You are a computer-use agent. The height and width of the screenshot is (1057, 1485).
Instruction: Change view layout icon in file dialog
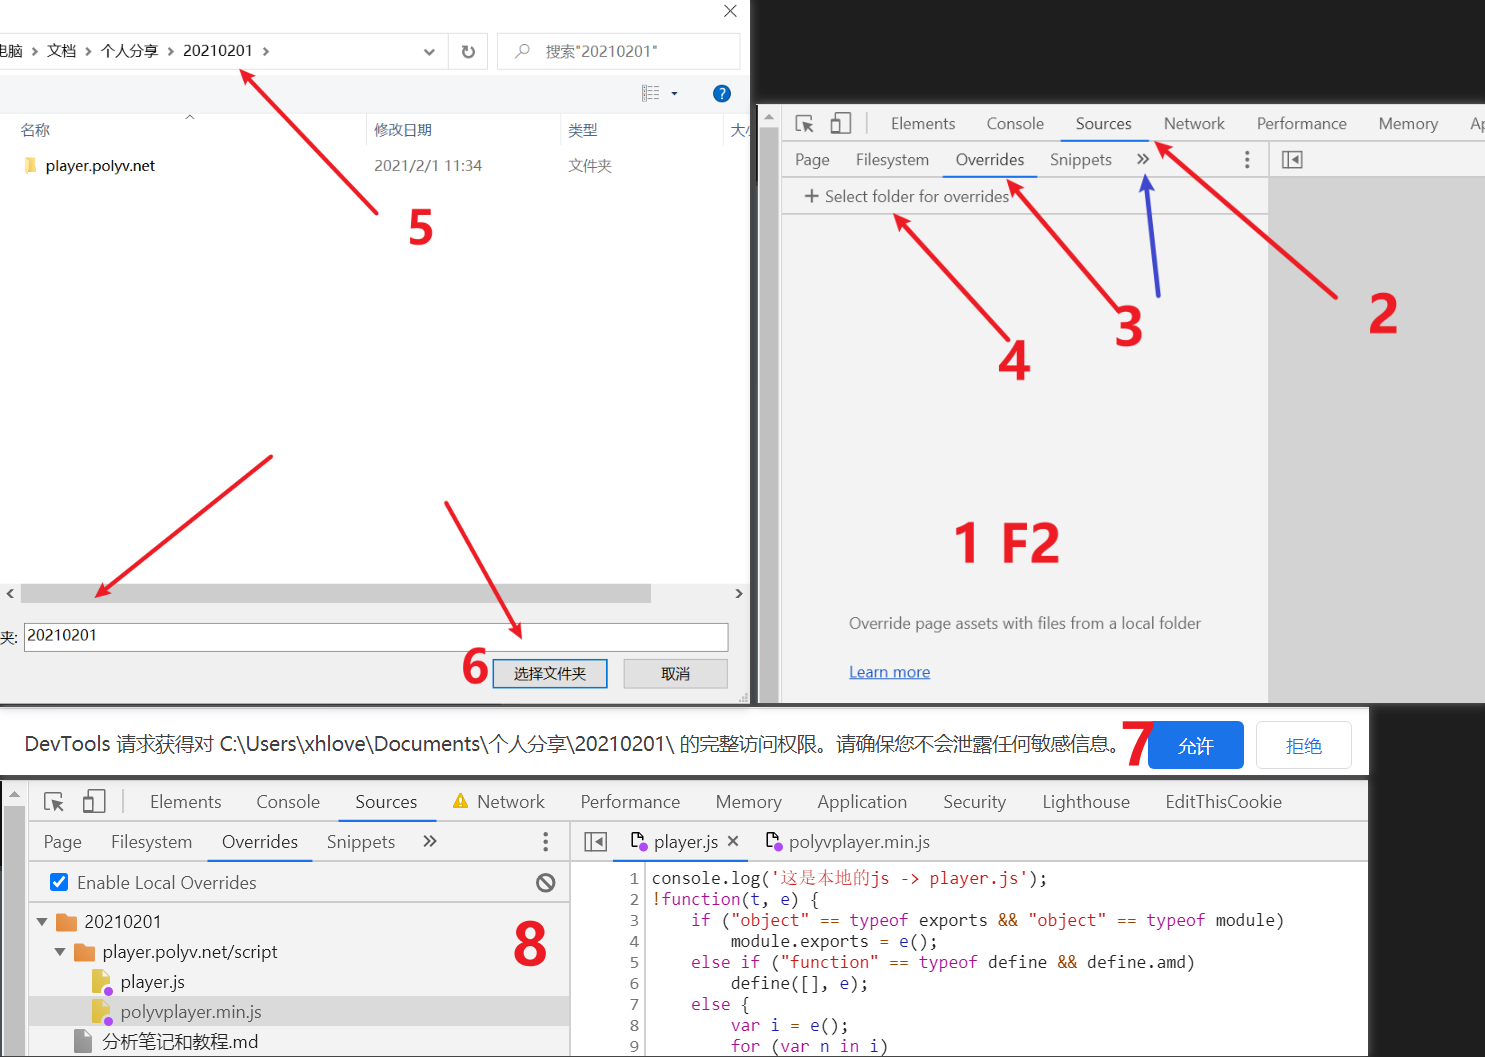tap(650, 93)
